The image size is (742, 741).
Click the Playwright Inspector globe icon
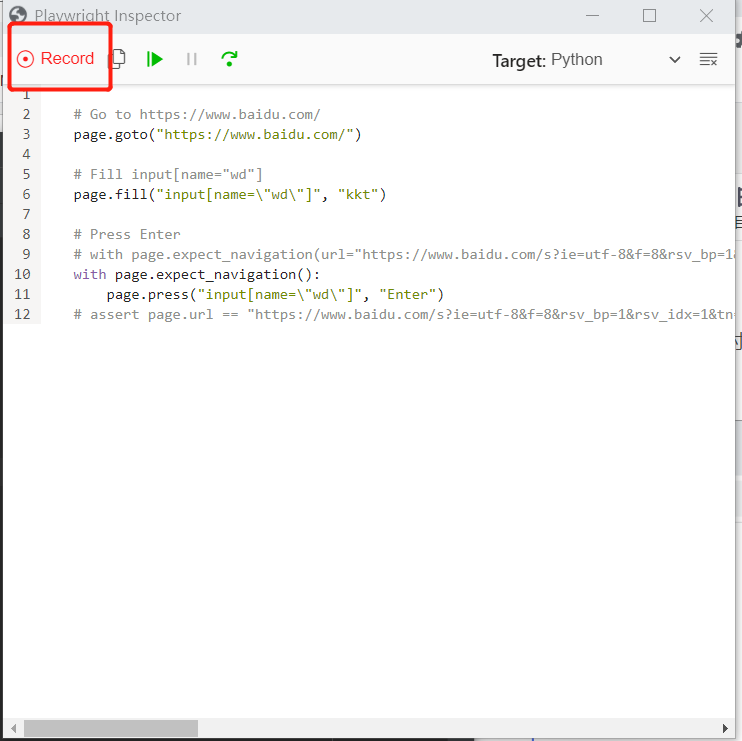click(x=18, y=15)
